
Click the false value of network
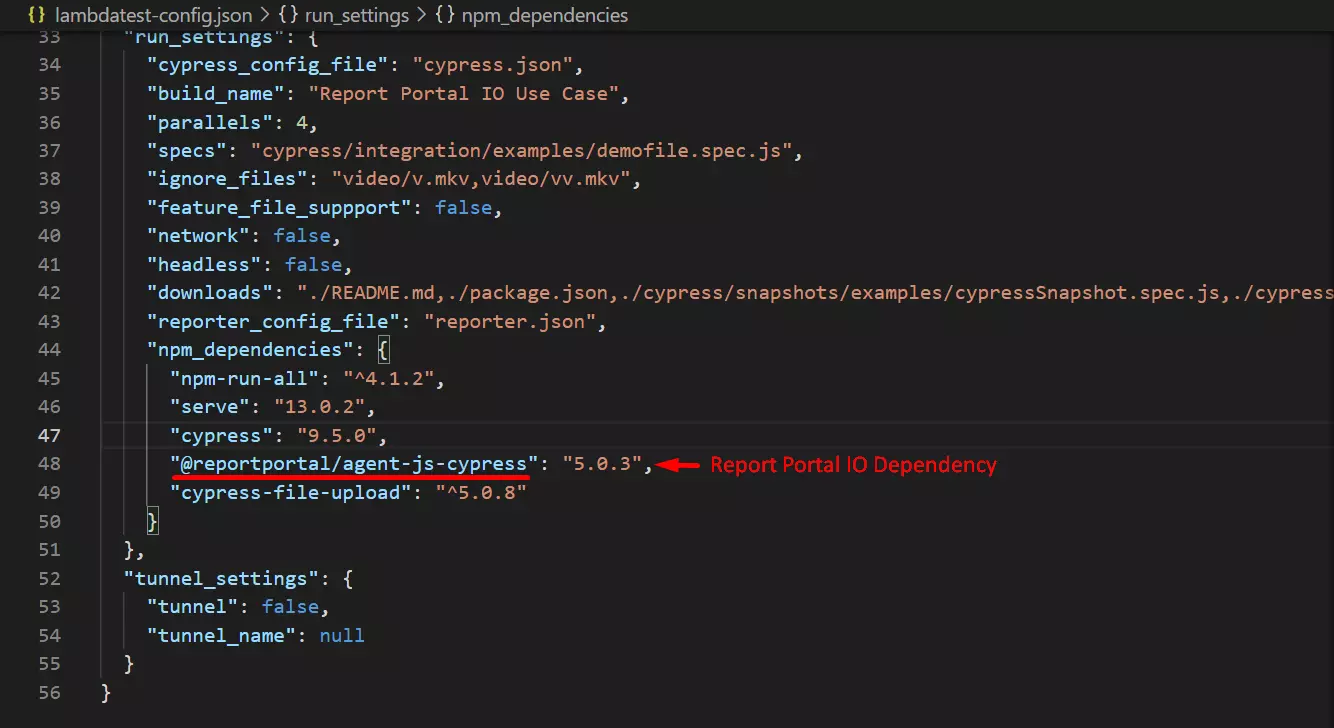tap(301, 236)
